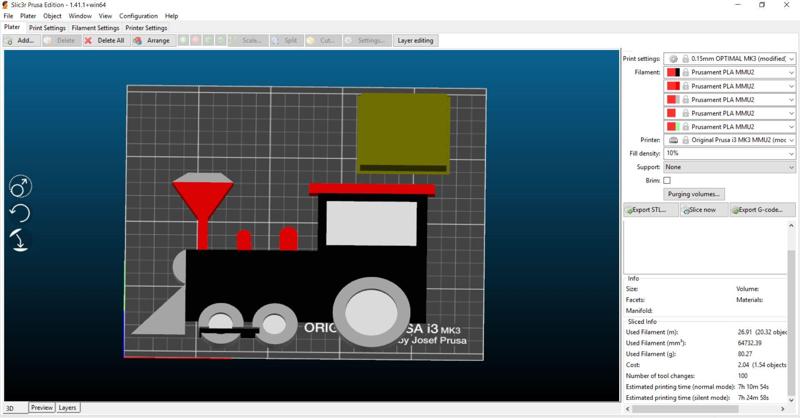
Task: Click the green More copies icon
Action: click(x=183, y=40)
